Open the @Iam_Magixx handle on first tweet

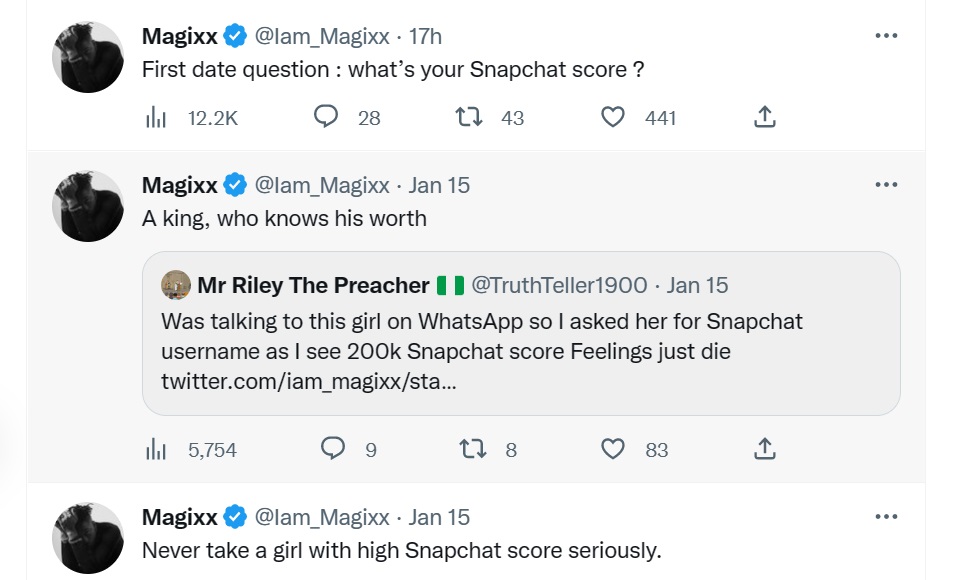[x=322, y=37]
